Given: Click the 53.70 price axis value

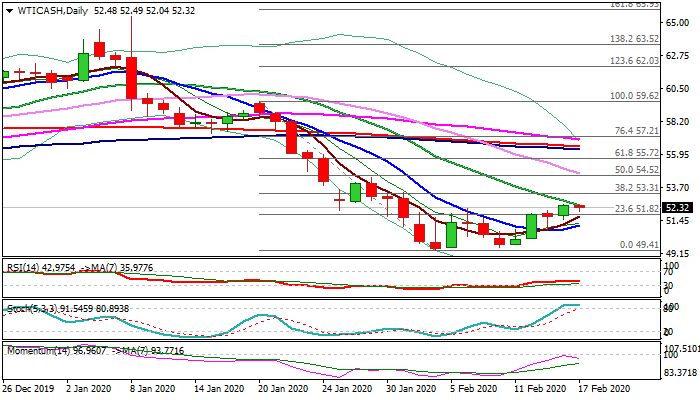Looking at the screenshot, I should [677, 188].
